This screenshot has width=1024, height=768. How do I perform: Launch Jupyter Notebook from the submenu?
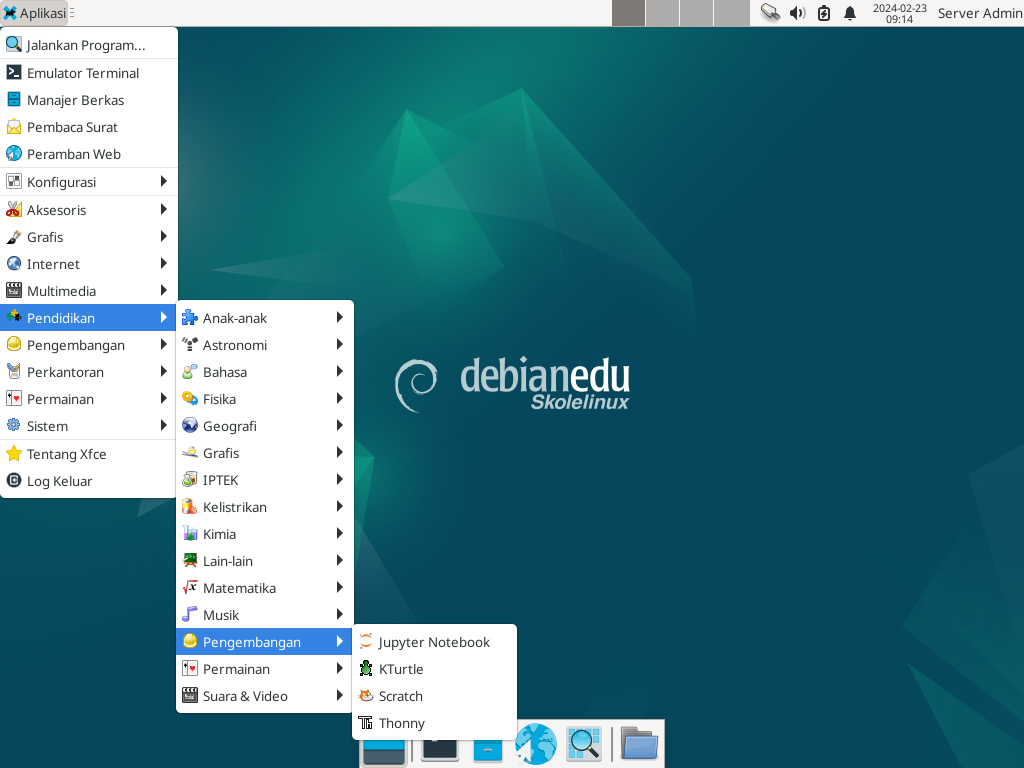(434, 642)
